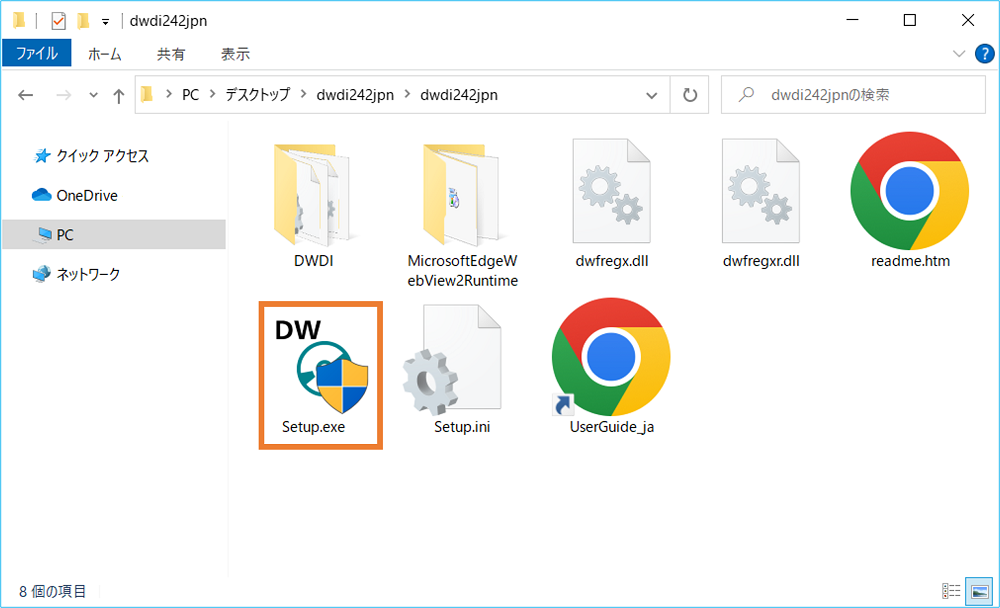Go forward with the right arrow

pos(63,95)
